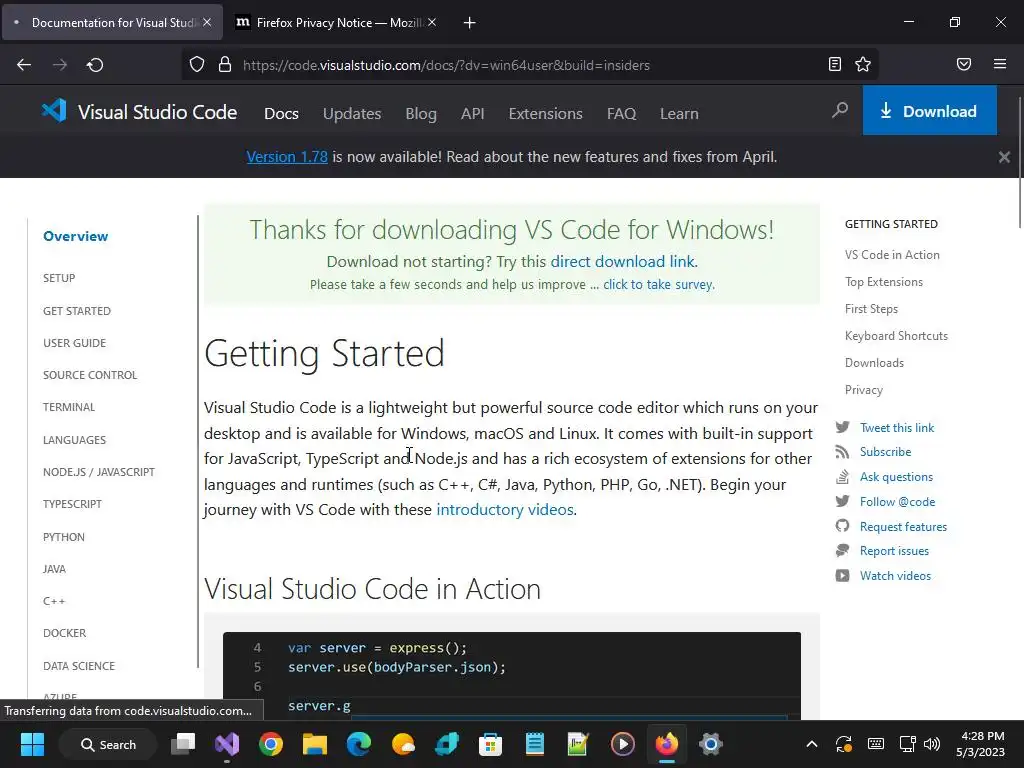Click the GitHub icon beside Request features
This screenshot has height=768, width=1024.
tap(842, 526)
